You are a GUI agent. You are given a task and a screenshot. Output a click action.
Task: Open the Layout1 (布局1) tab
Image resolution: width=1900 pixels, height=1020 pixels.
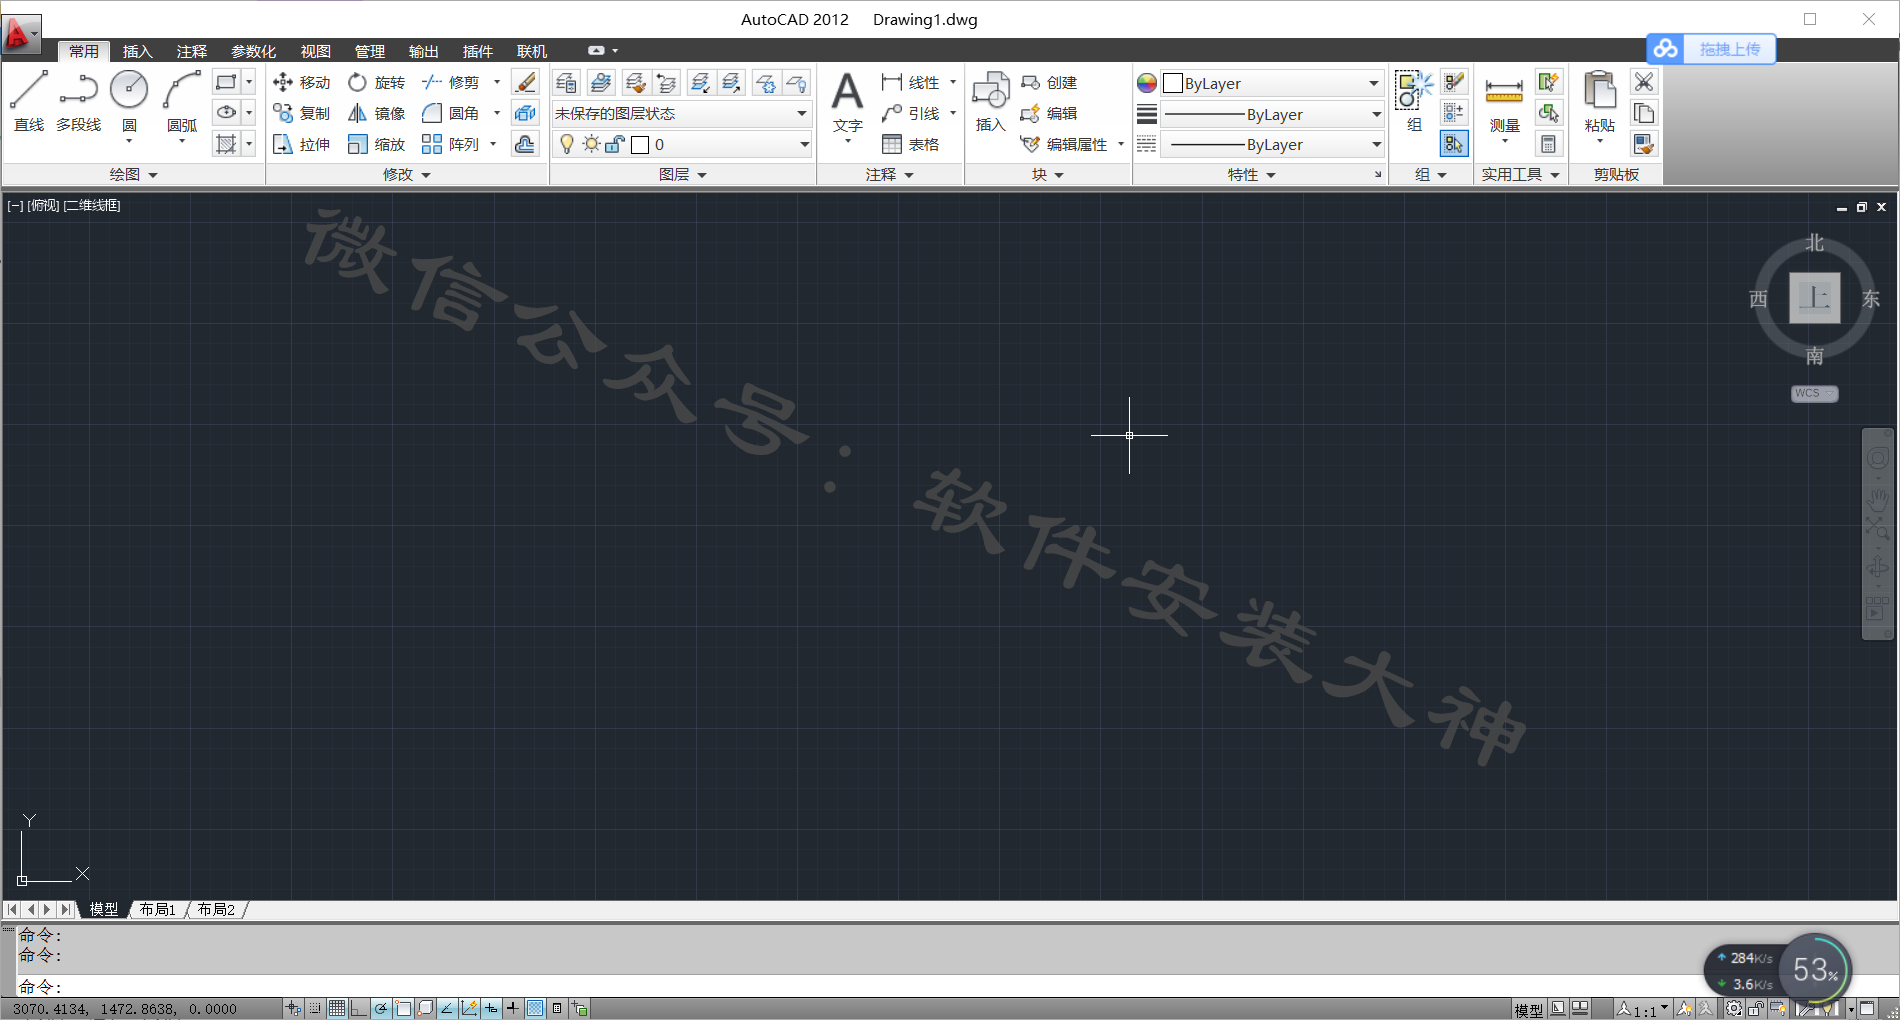point(157,909)
